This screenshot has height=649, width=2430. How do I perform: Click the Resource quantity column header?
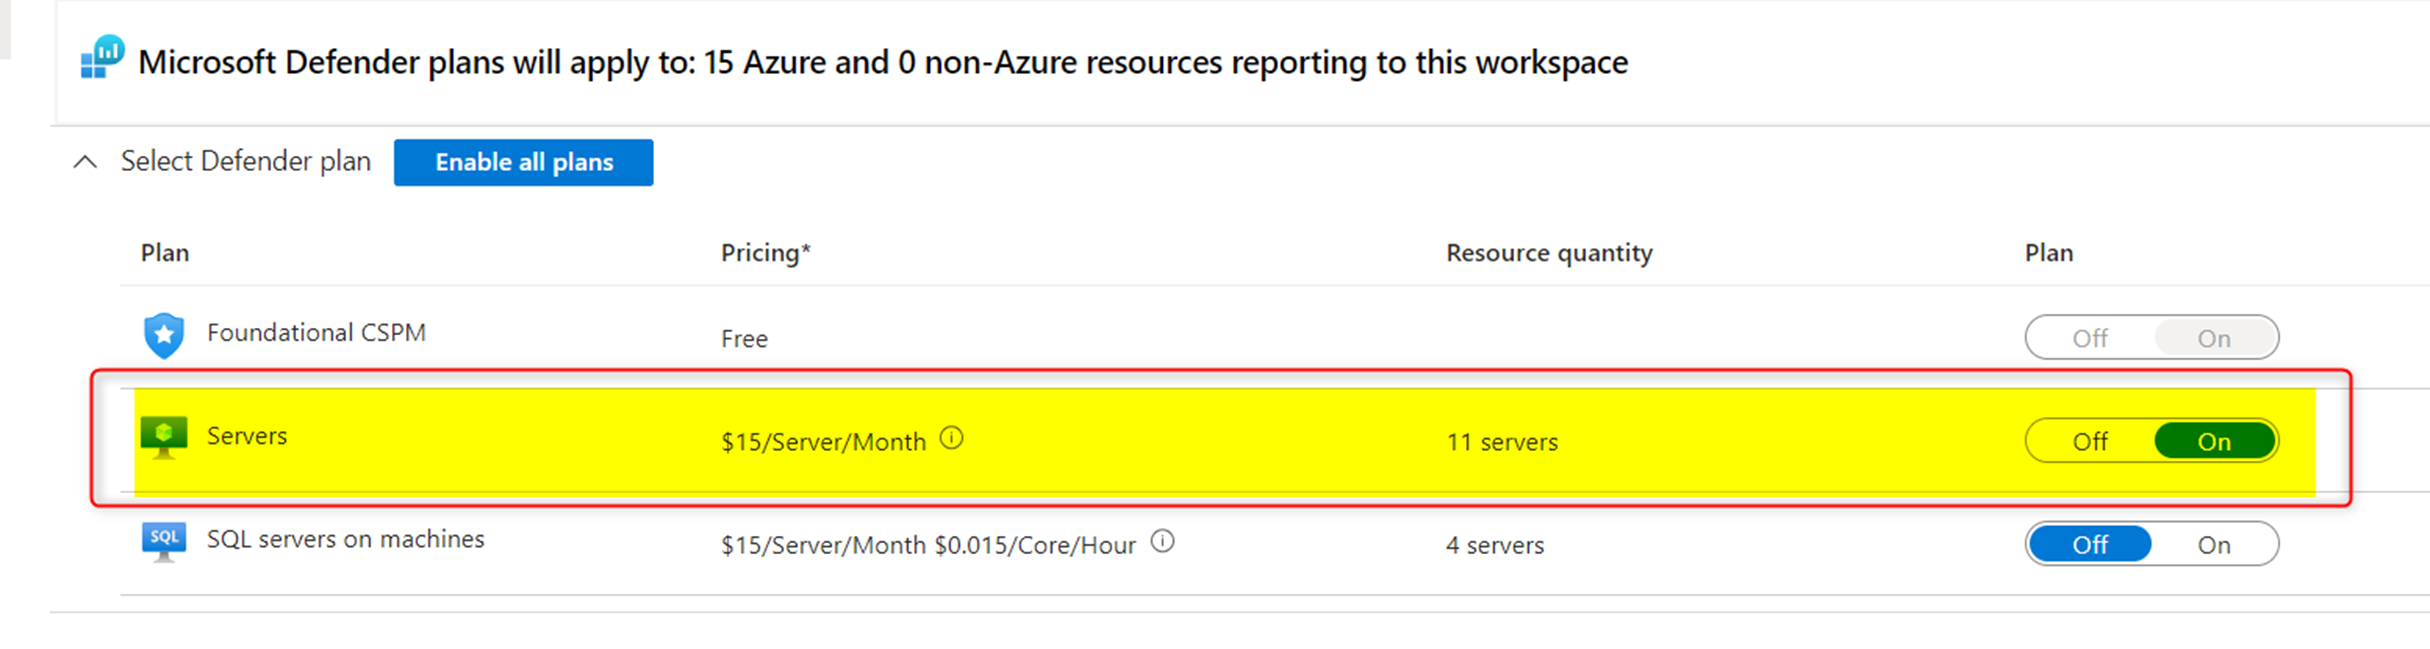coord(1548,252)
